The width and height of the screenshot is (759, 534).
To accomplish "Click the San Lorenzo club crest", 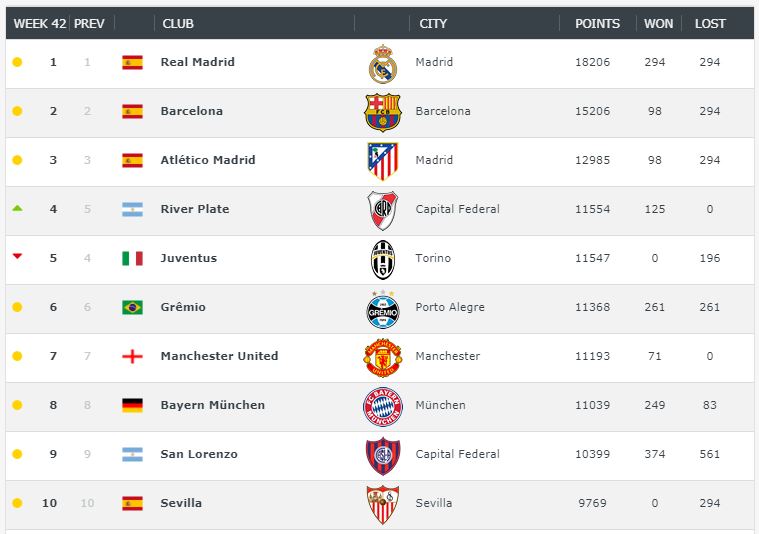I will point(383,455).
